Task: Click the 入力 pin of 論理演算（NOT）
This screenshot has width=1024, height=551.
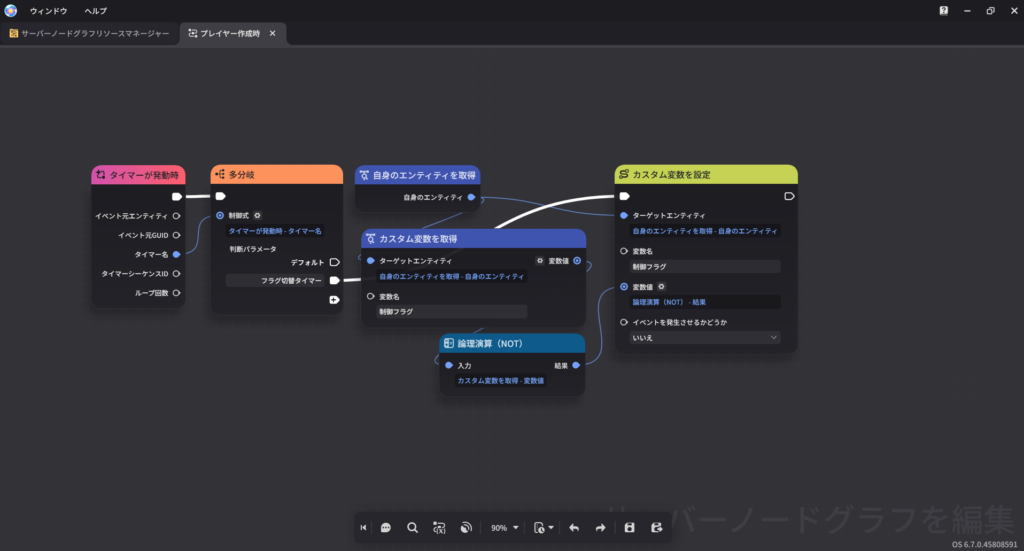Action: [x=449, y=366]
